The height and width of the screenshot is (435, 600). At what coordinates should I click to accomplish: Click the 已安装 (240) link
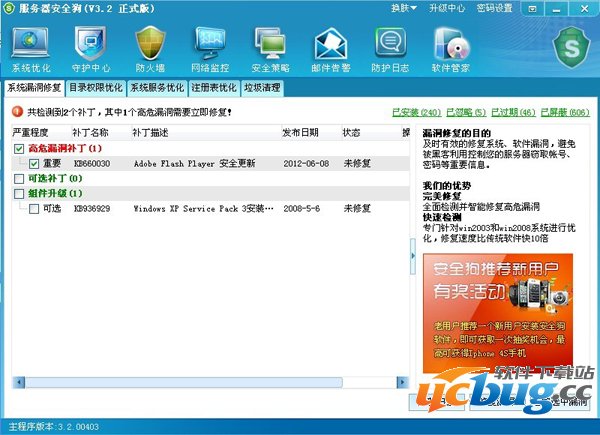click(417, 113)
